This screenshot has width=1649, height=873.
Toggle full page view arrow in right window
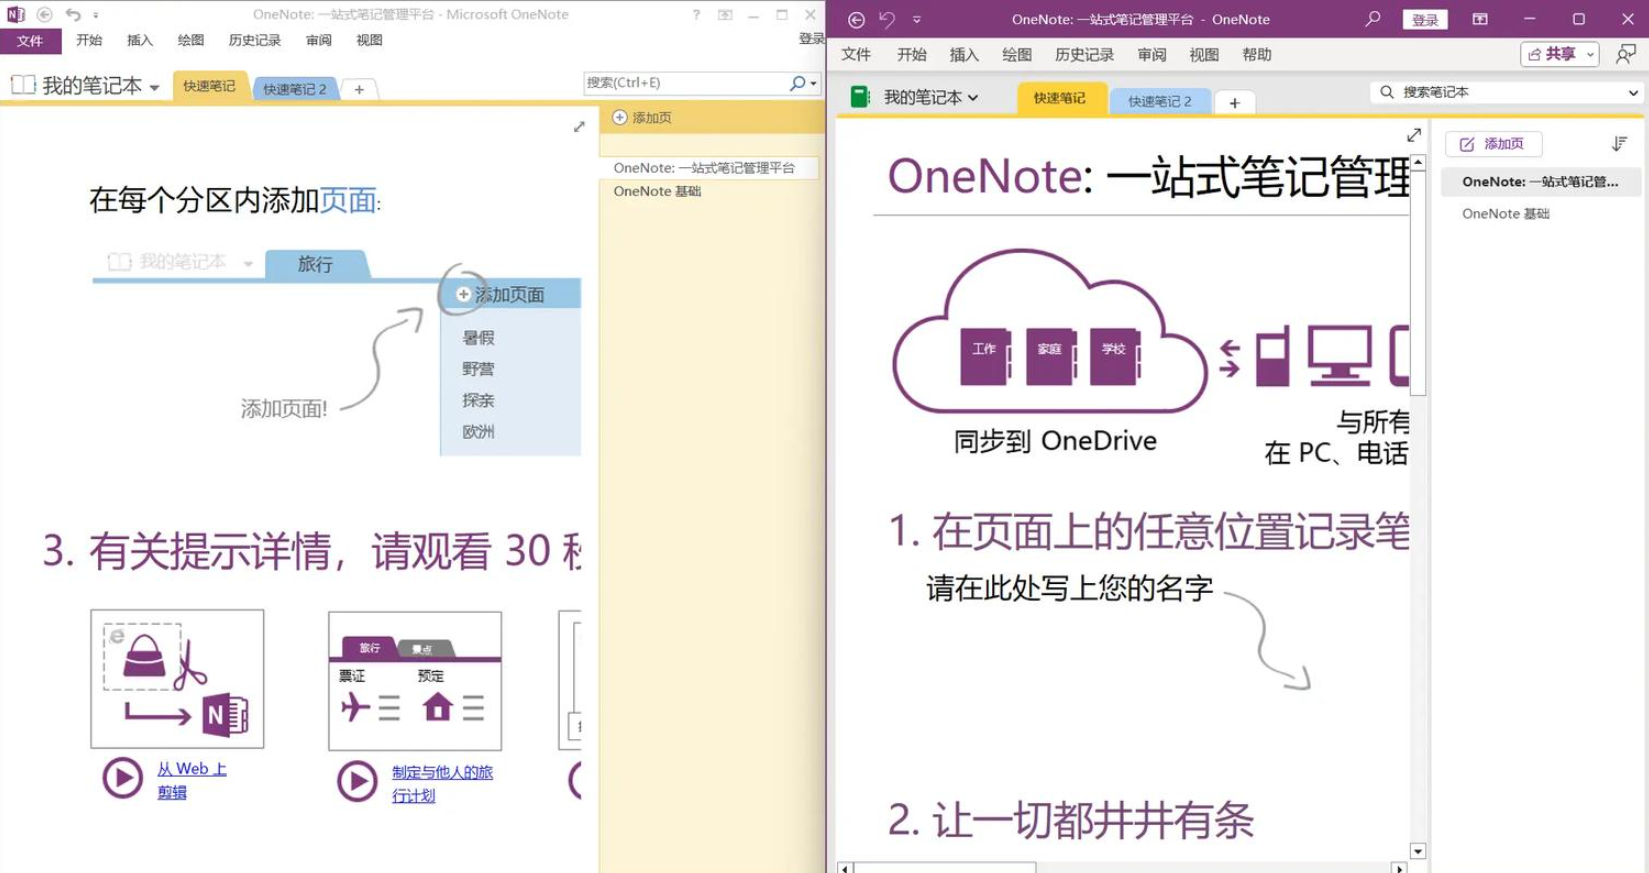tap(1414, 135)
